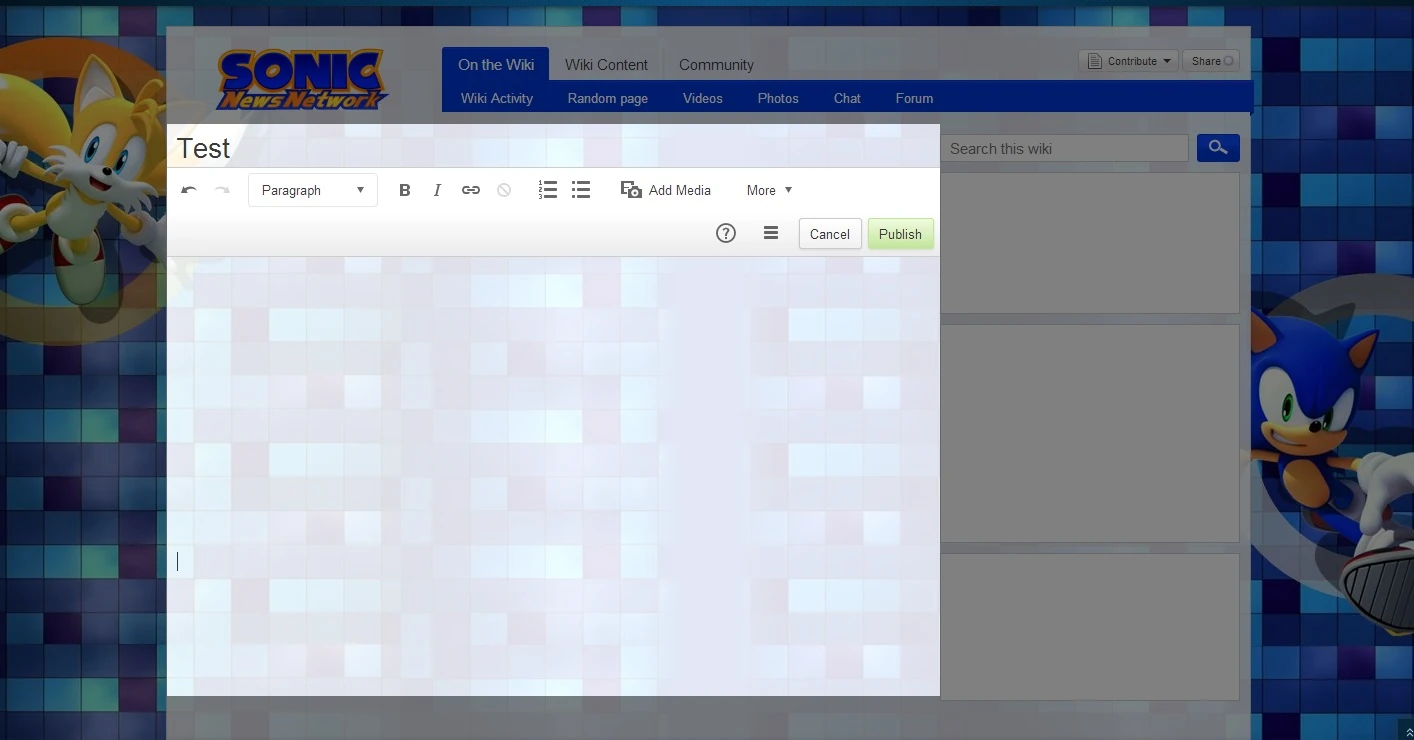1414x740 pixels.
Task: Open the Community tab
Action: coord(716,65)
